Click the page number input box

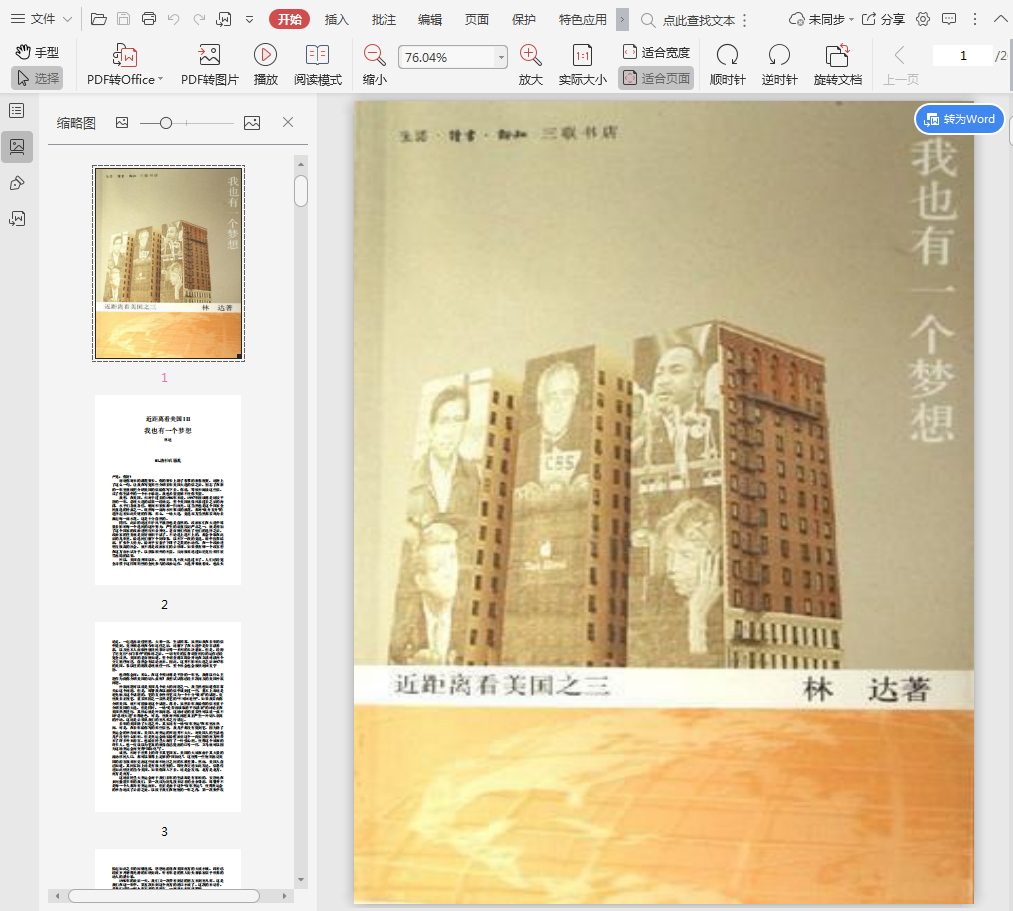(x=963, y=56)
